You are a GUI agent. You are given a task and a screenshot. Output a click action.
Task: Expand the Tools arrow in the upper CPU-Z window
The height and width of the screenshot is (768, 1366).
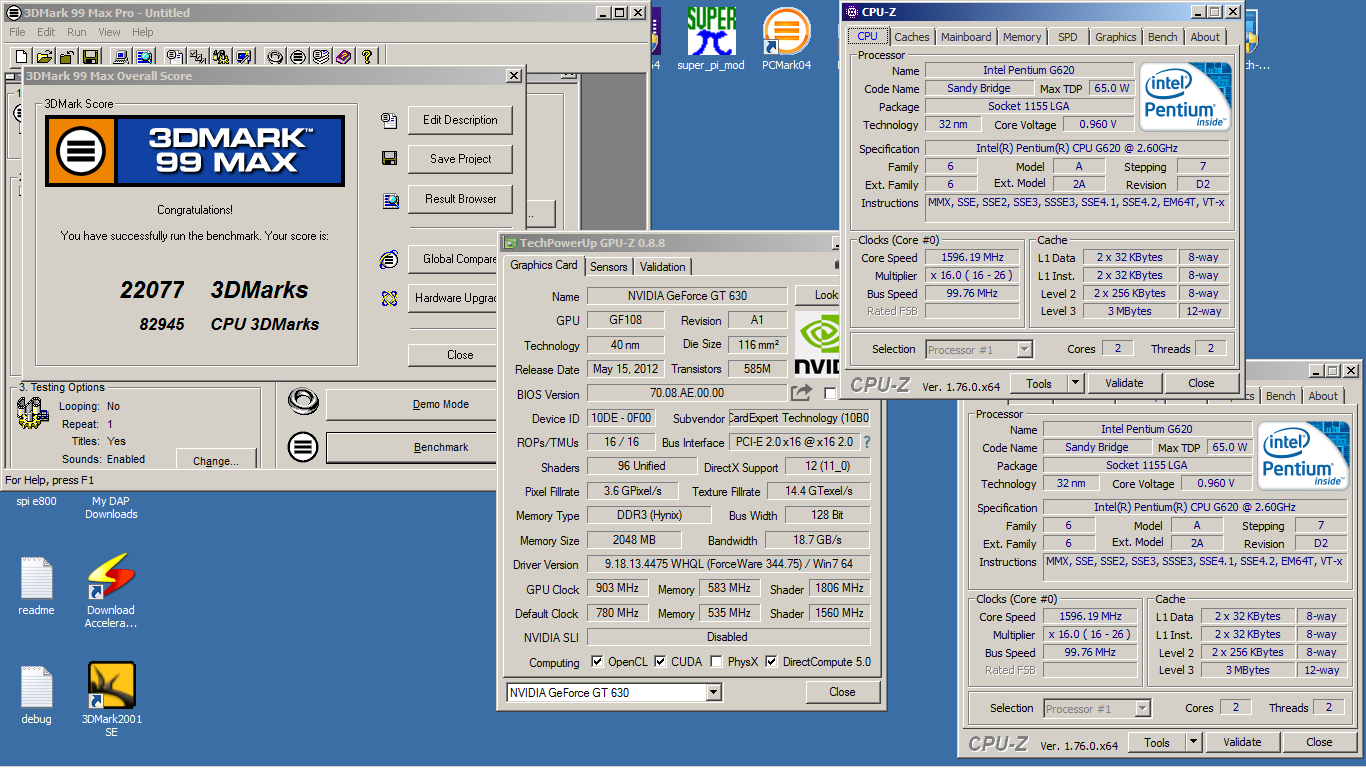(x=1075, y=383)
